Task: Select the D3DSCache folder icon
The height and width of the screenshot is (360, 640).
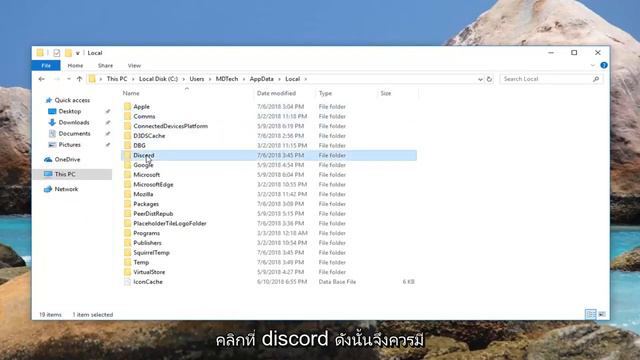Action: point(127,136)
